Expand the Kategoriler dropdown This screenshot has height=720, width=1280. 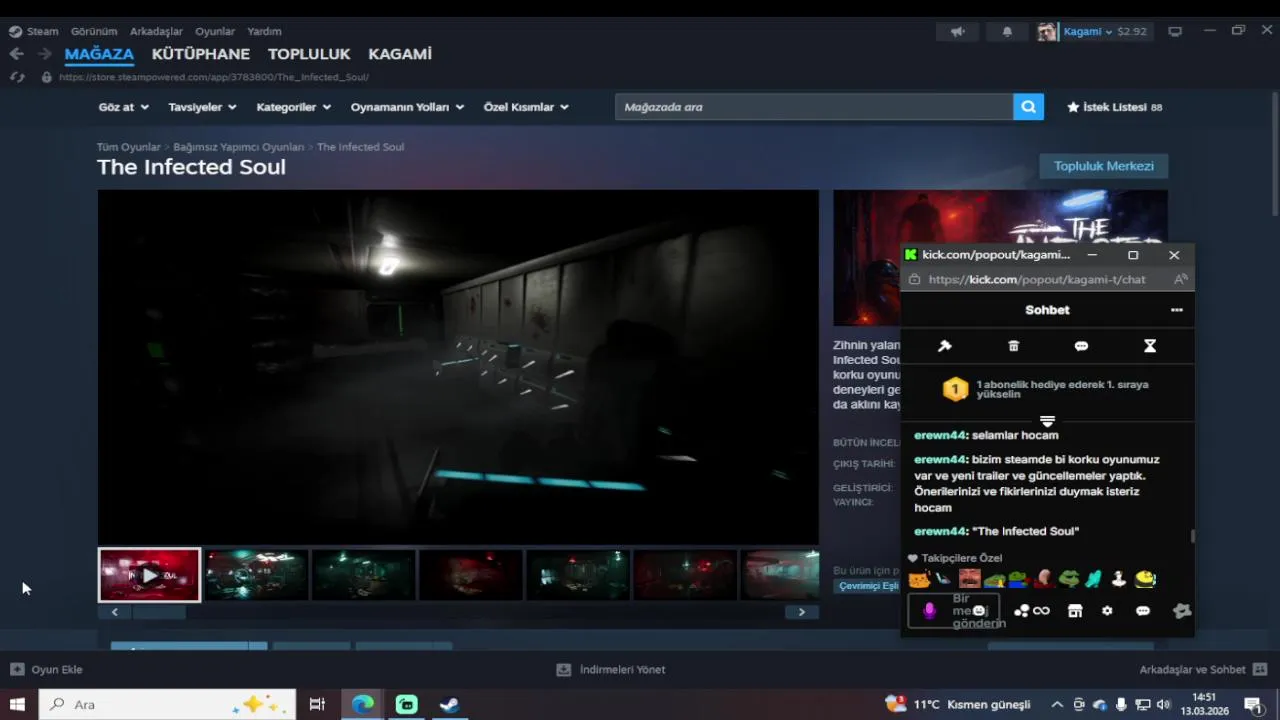pos(293,107)
